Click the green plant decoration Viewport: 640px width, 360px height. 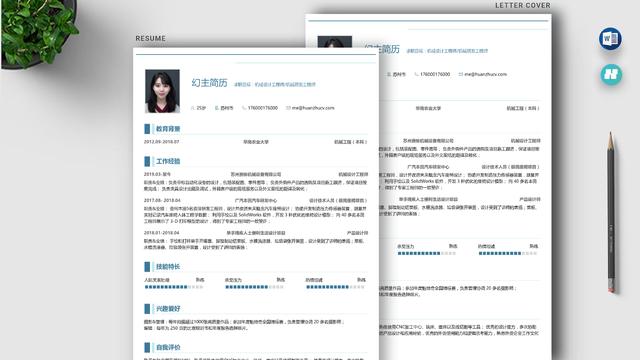[38, 32]
